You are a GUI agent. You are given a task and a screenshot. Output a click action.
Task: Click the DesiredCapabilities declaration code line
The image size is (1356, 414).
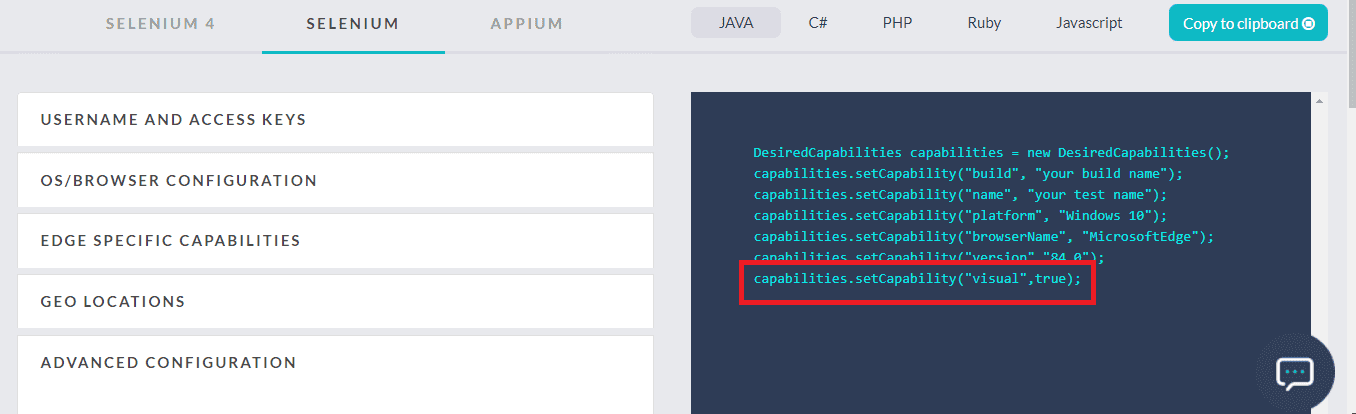[991, 153]
